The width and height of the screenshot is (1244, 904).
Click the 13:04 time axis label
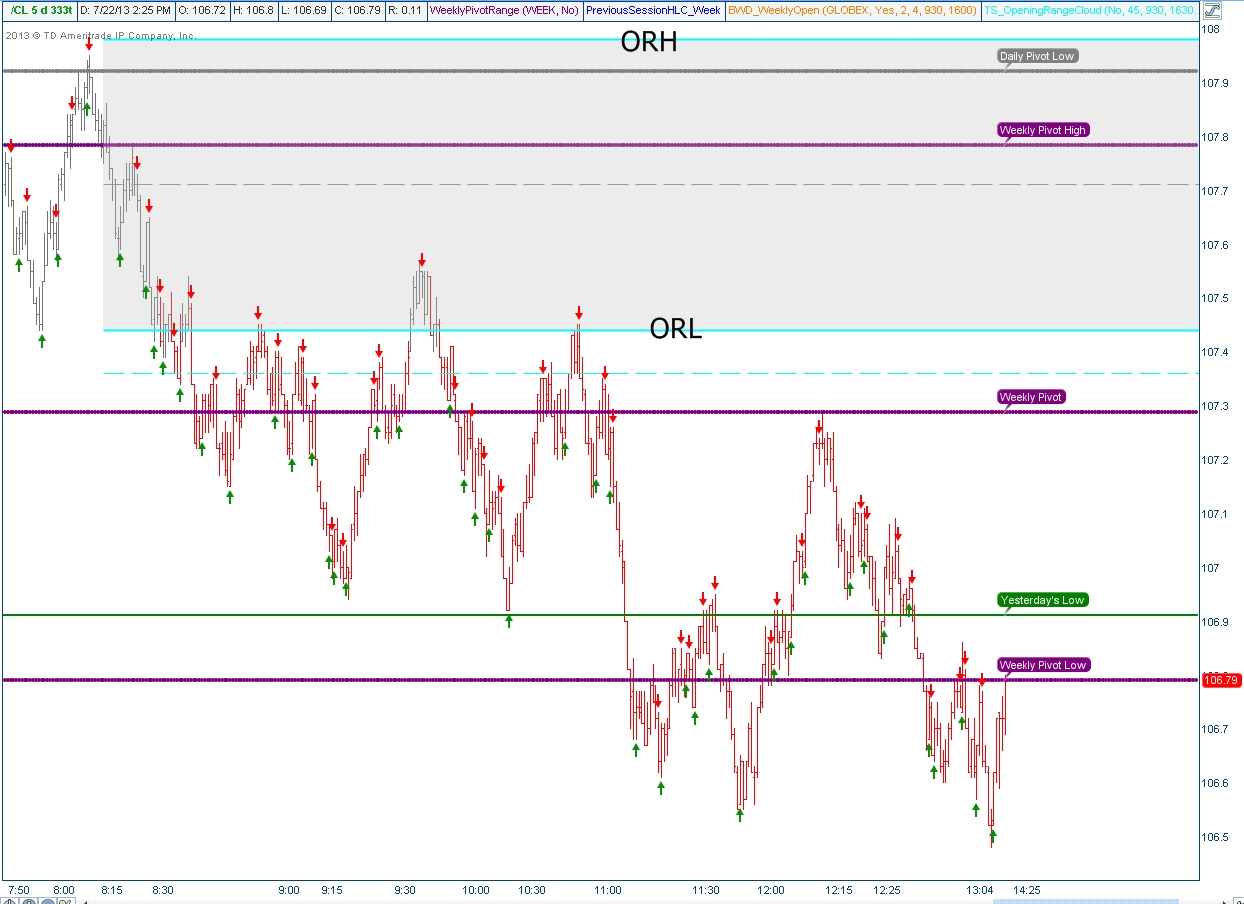[x=980, y=890]
